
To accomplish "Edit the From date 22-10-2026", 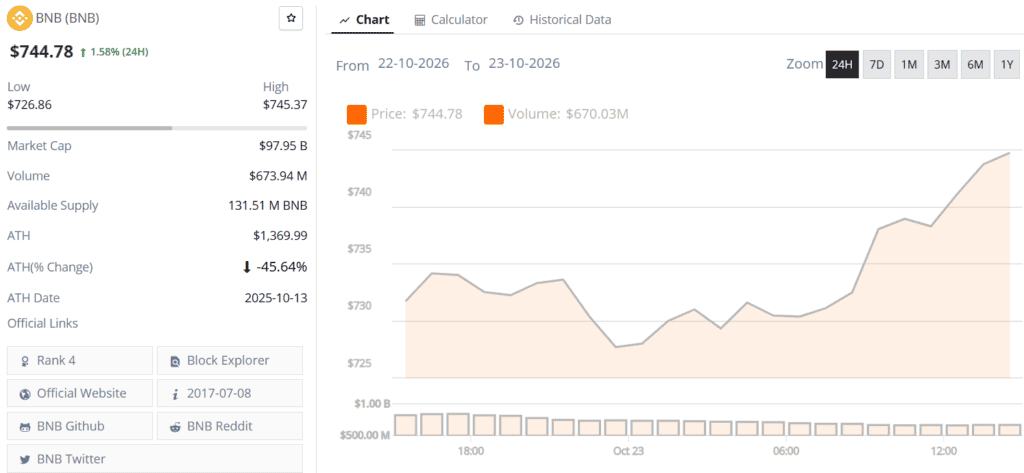I will (x=413, y=64).
